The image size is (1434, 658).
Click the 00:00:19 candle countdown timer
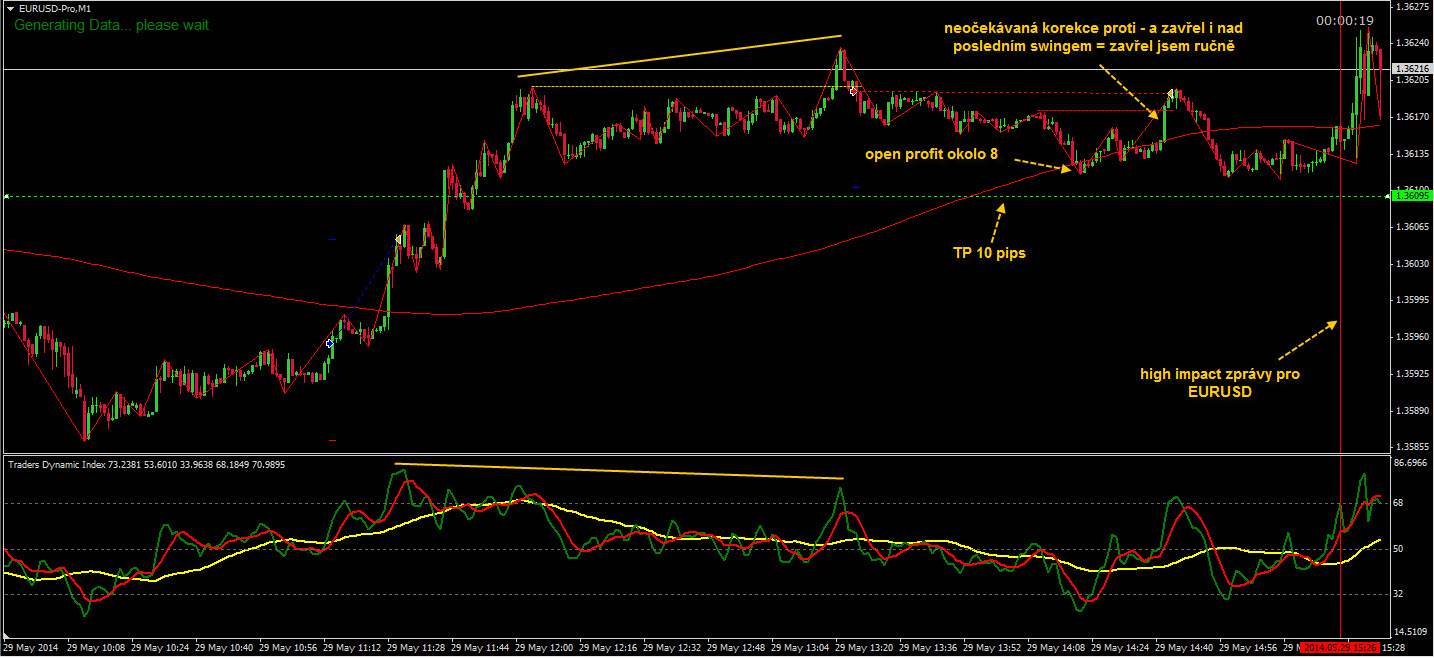(1345, 20)
